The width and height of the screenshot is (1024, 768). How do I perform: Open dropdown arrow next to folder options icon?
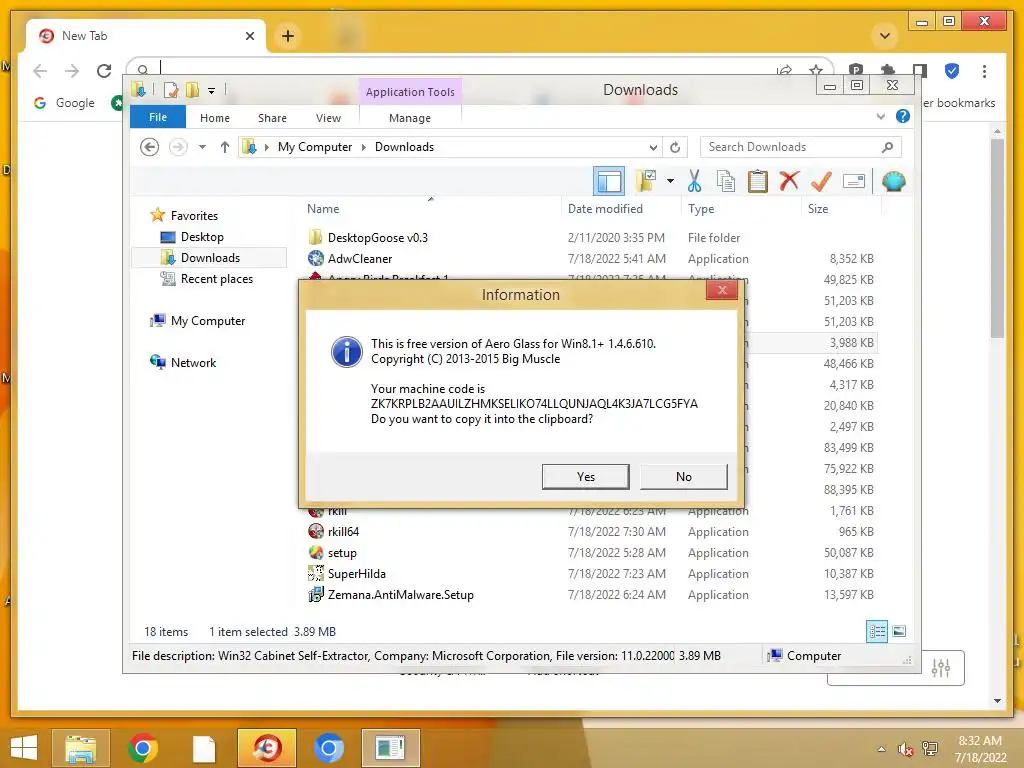[670, 181]
